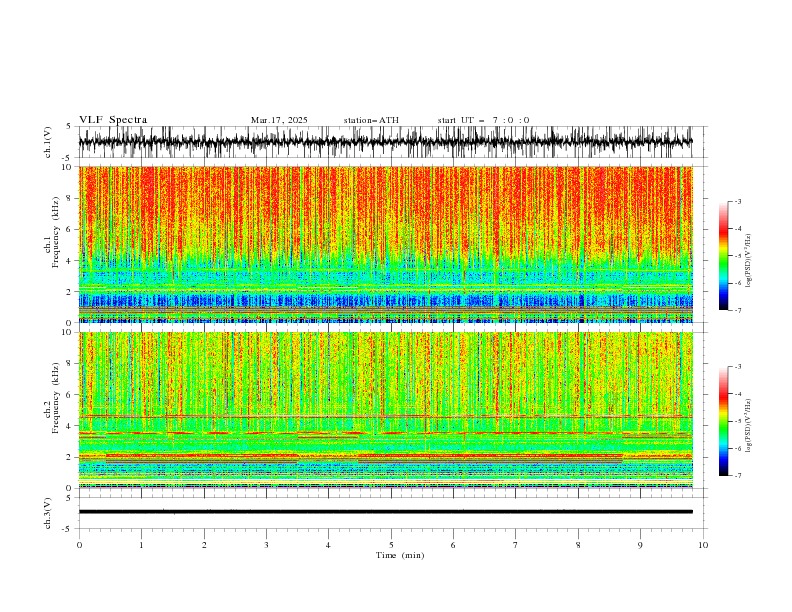Click the 'VLF Spectra' title text
The height and width of the screenshot is (612, 792).
coord(113,120)
